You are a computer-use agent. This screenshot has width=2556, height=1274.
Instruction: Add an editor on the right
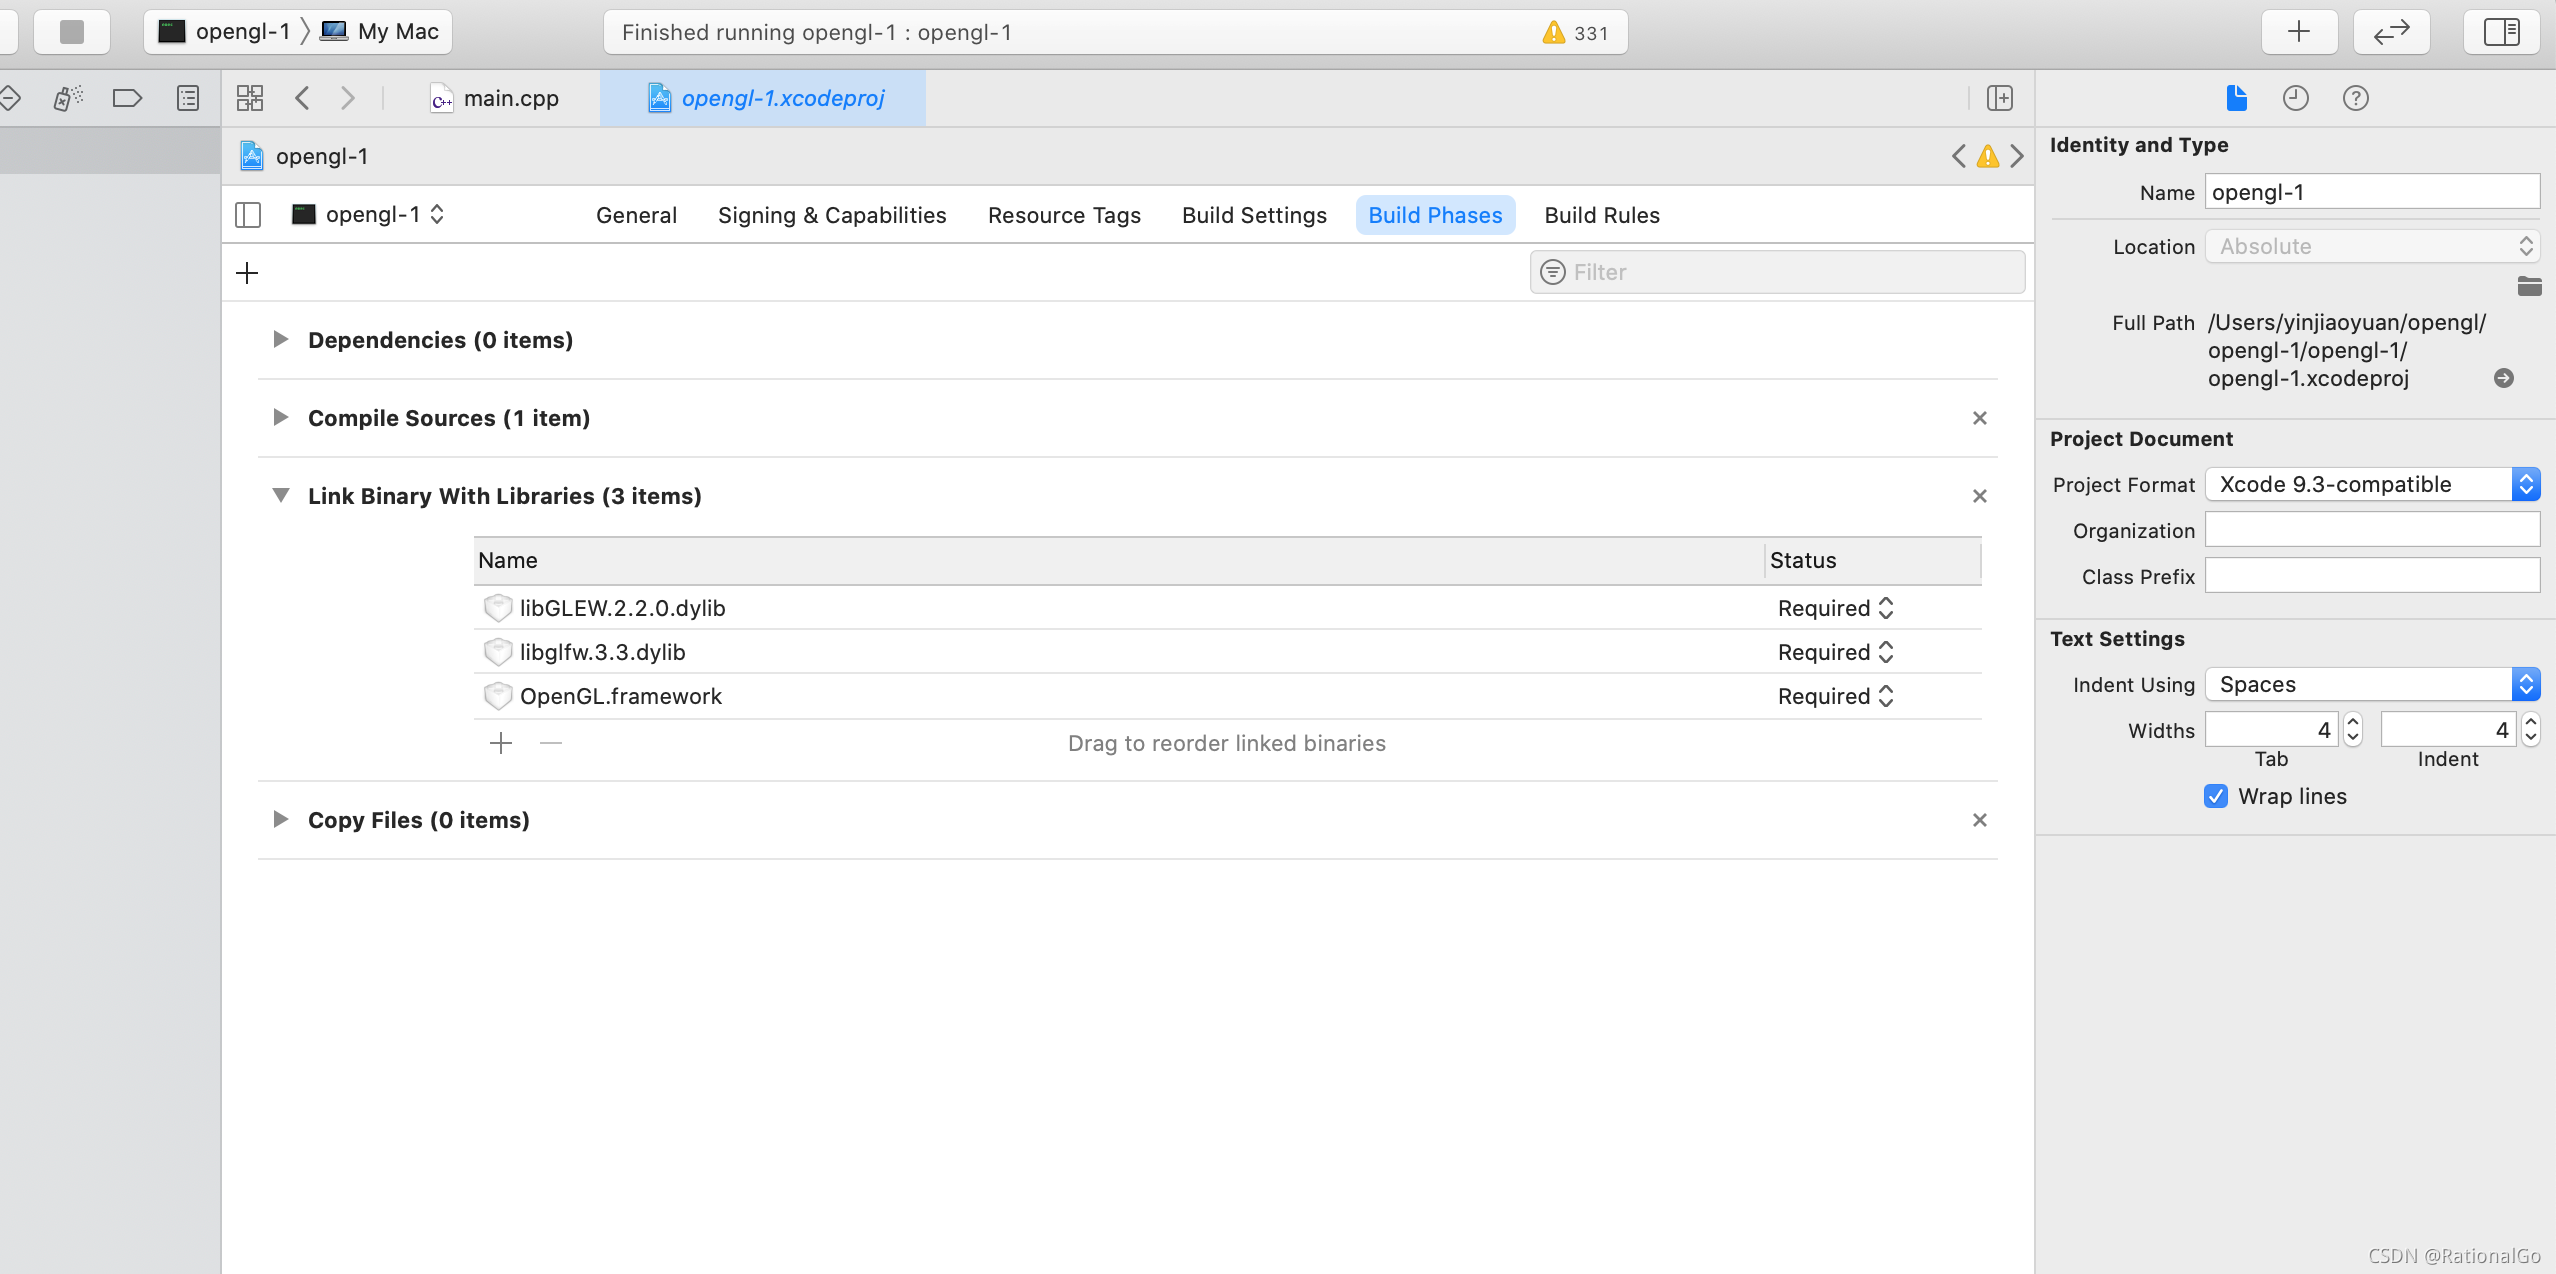(x=2000, y=98)
